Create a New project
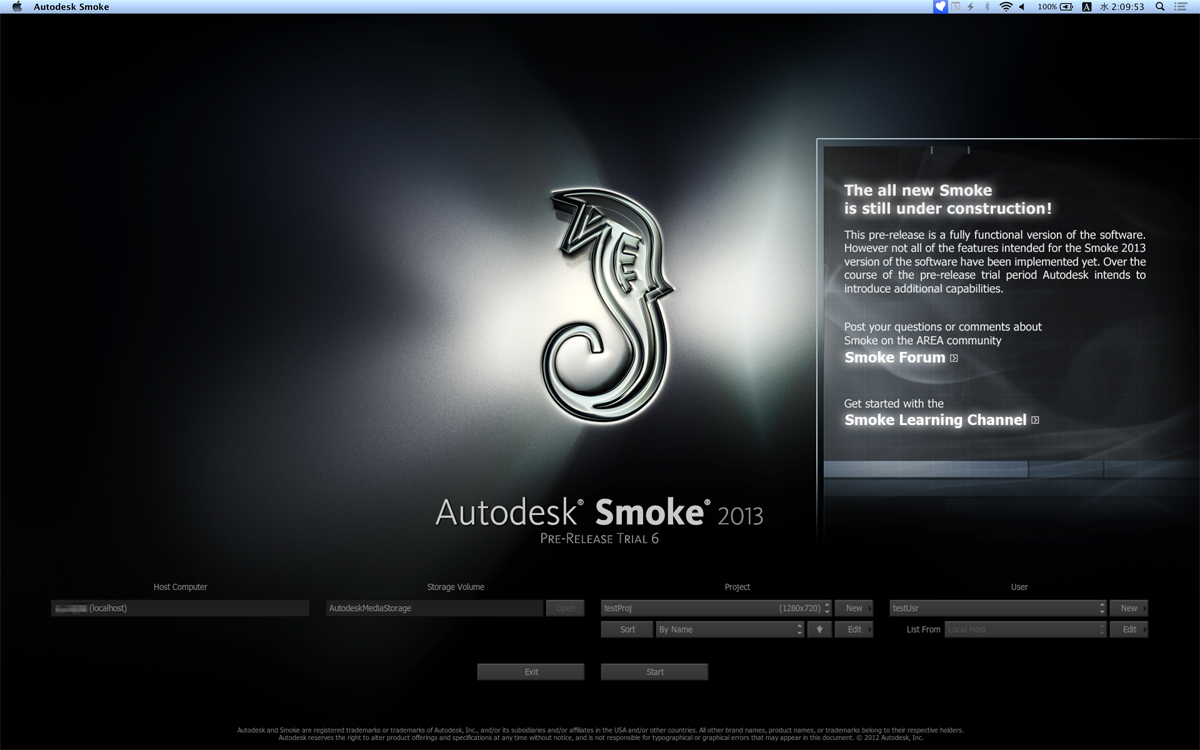This screenshot has height=750, width=1200. (855, 607)
